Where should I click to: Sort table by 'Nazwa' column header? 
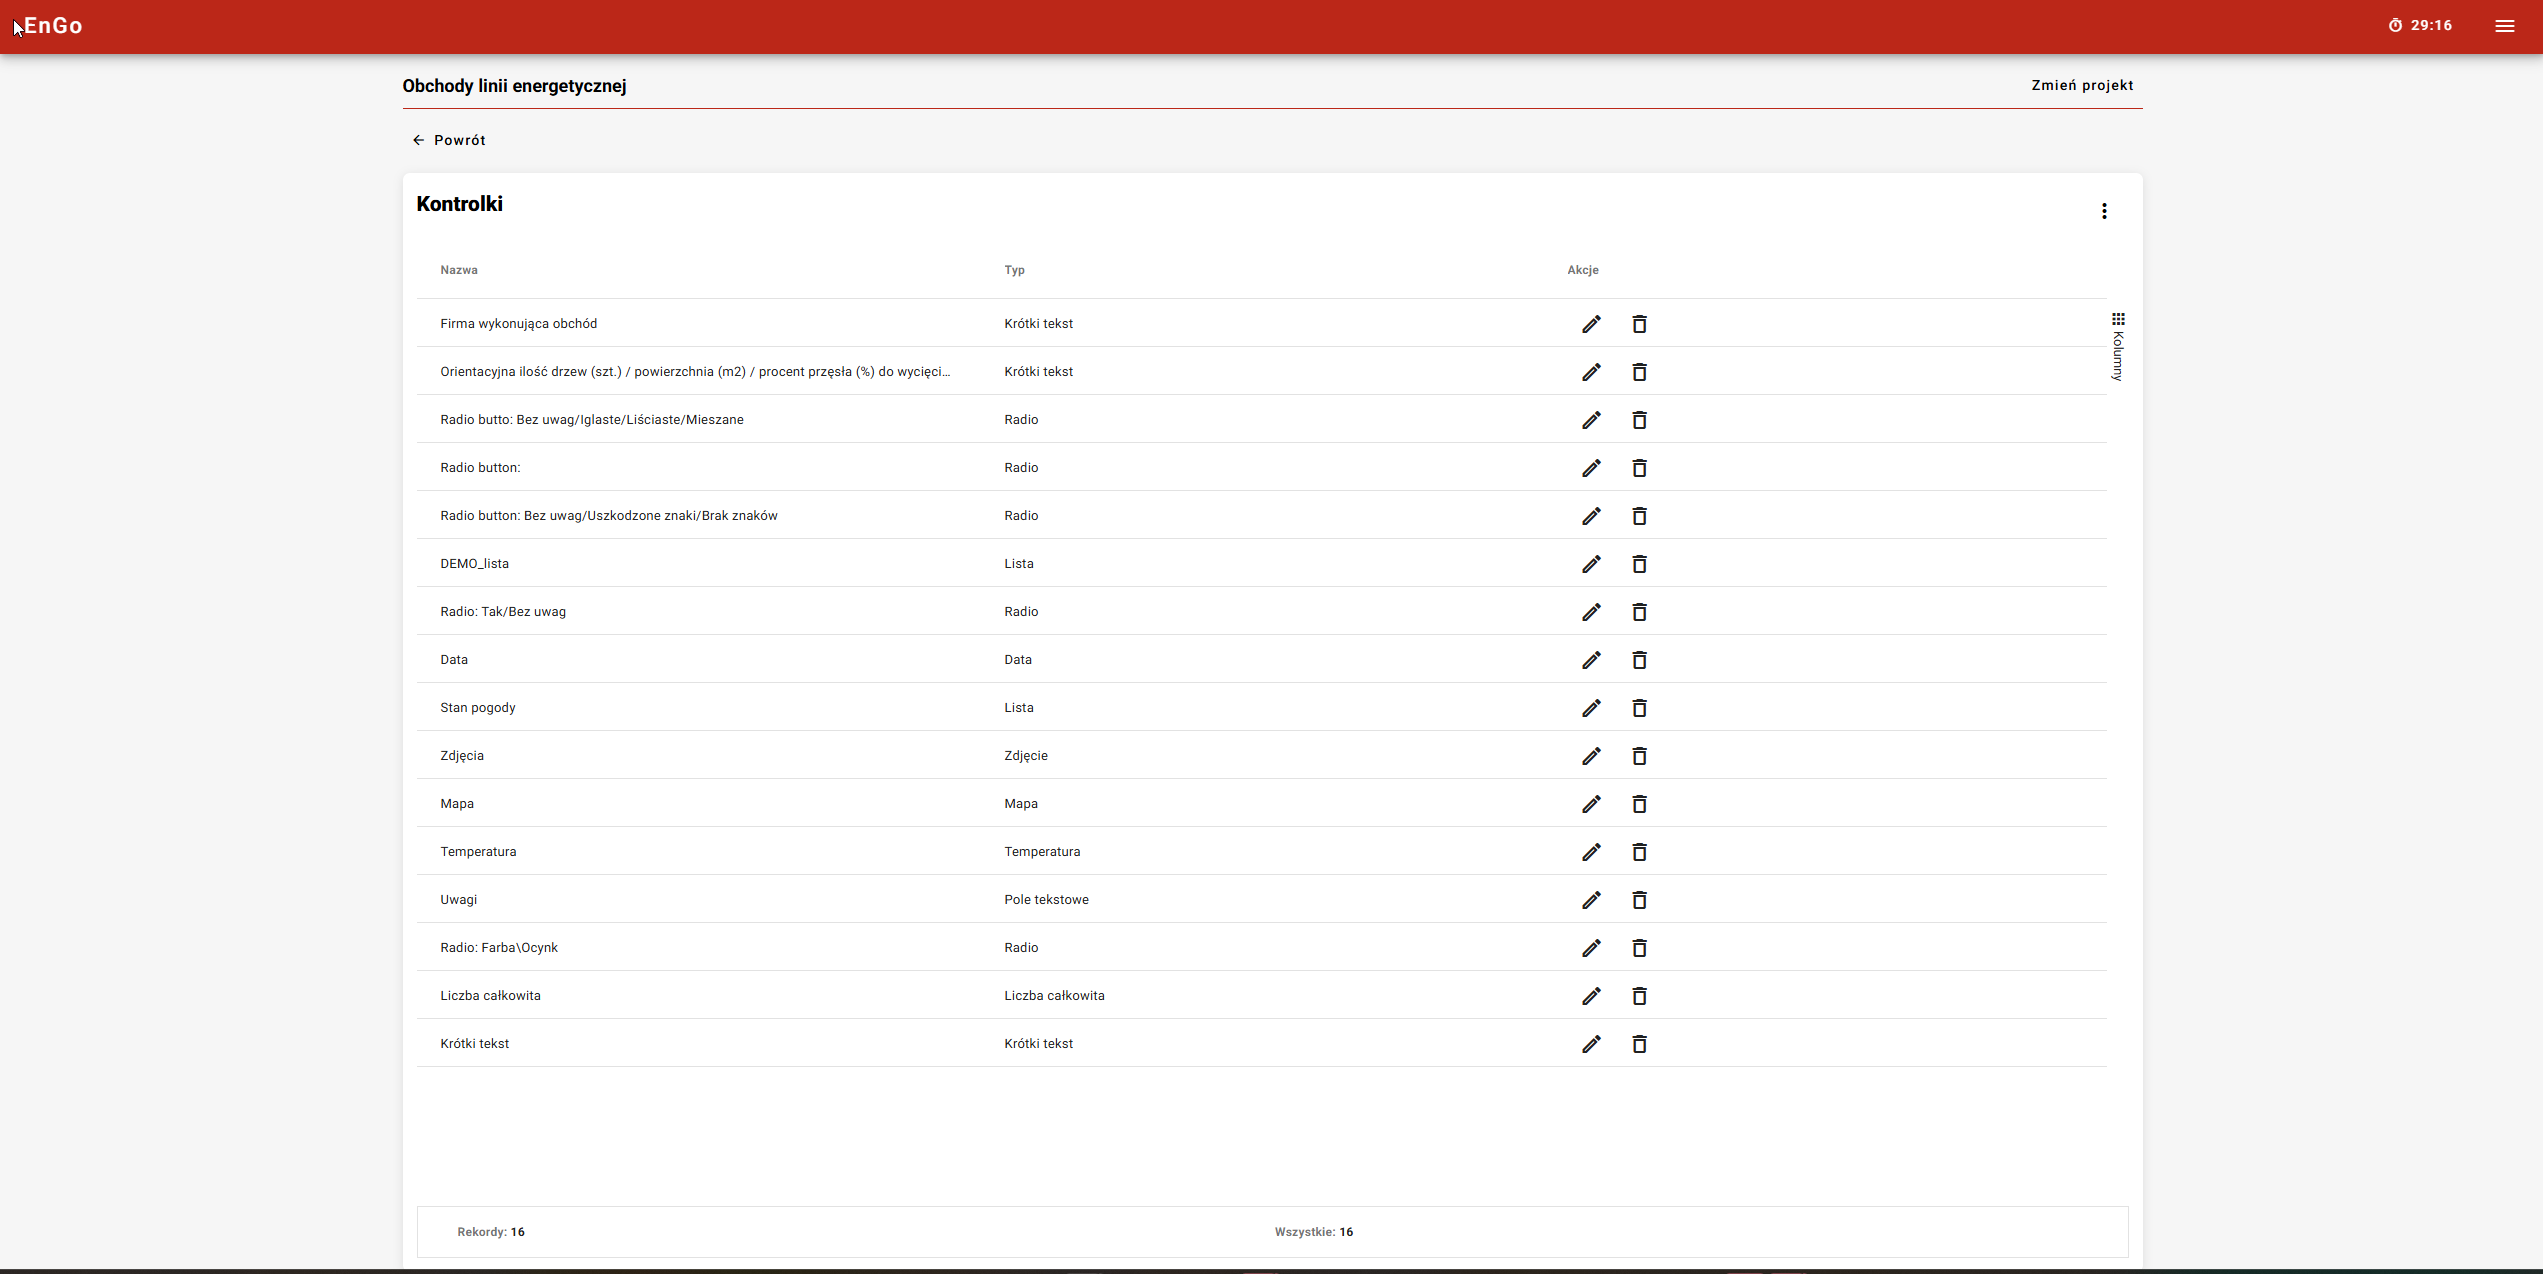pos(459,270)
